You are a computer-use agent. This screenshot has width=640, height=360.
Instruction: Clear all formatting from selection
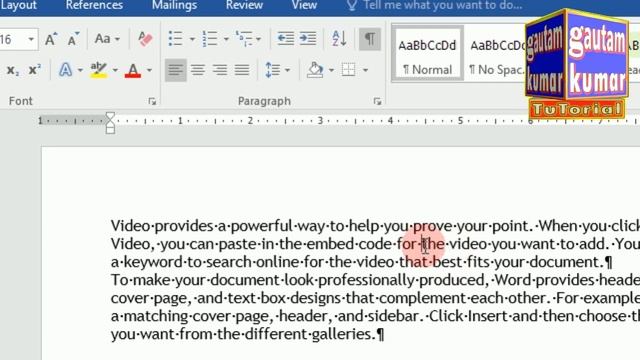145,39
